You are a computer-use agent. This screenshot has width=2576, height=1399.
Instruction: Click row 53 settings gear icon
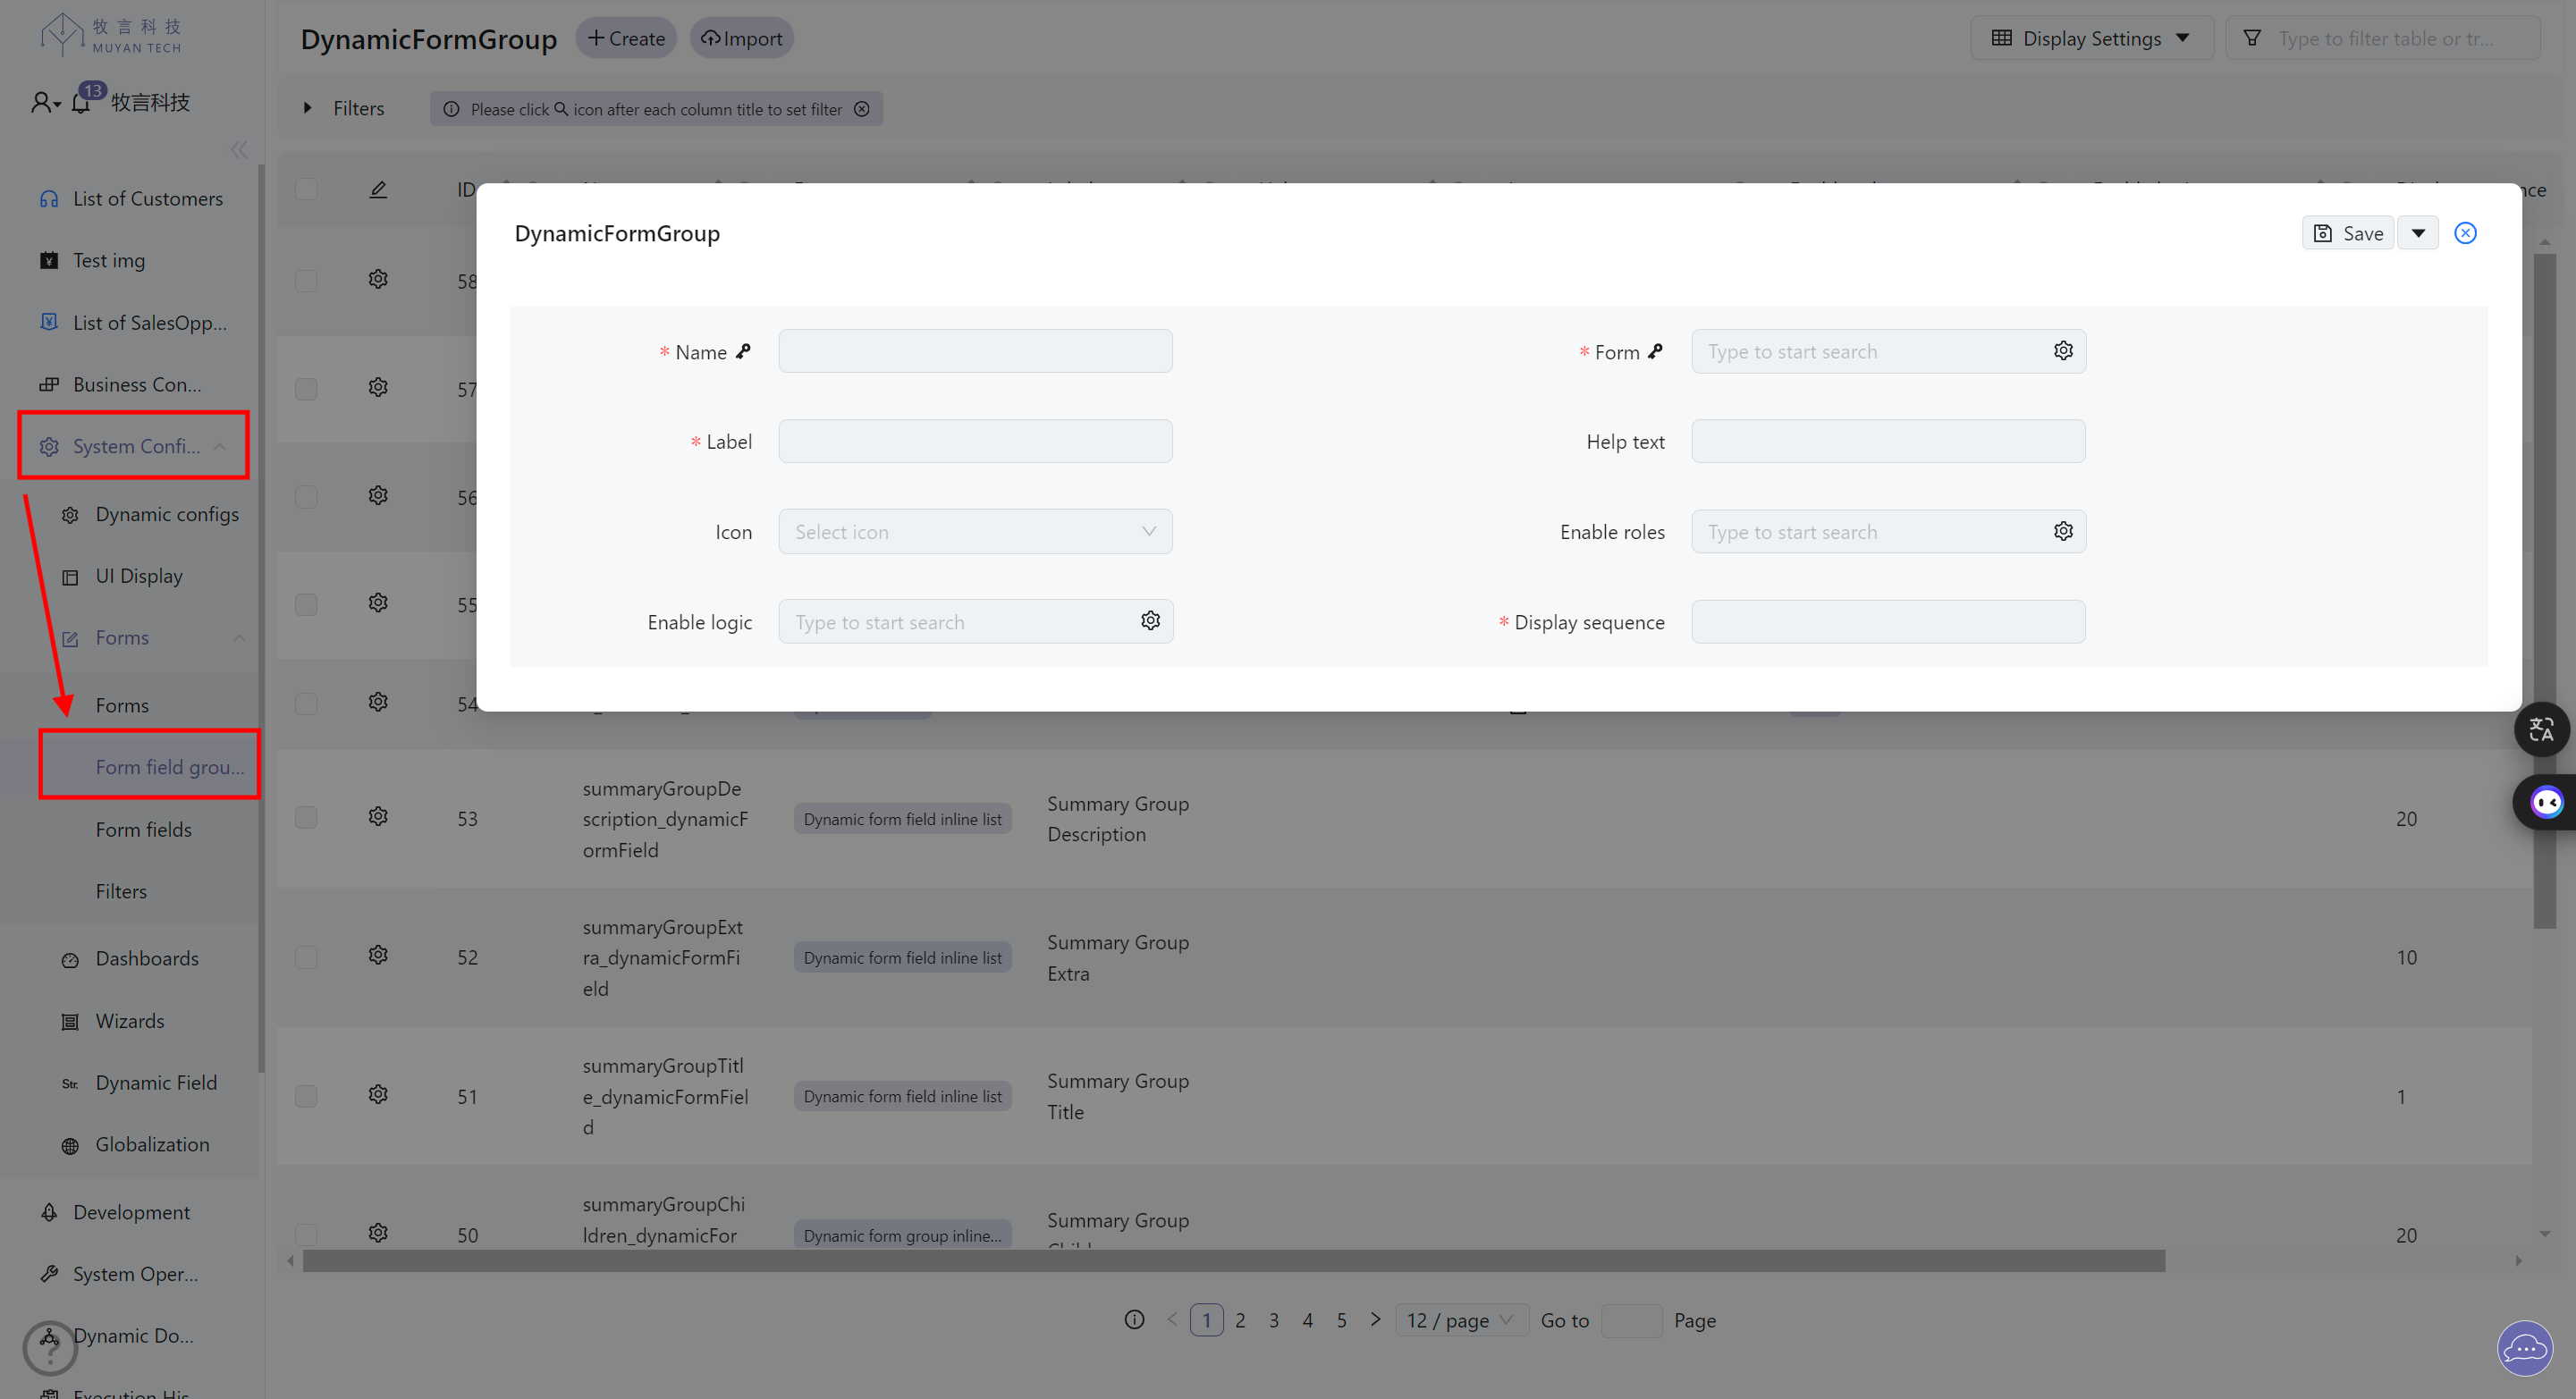pos(378,817)
